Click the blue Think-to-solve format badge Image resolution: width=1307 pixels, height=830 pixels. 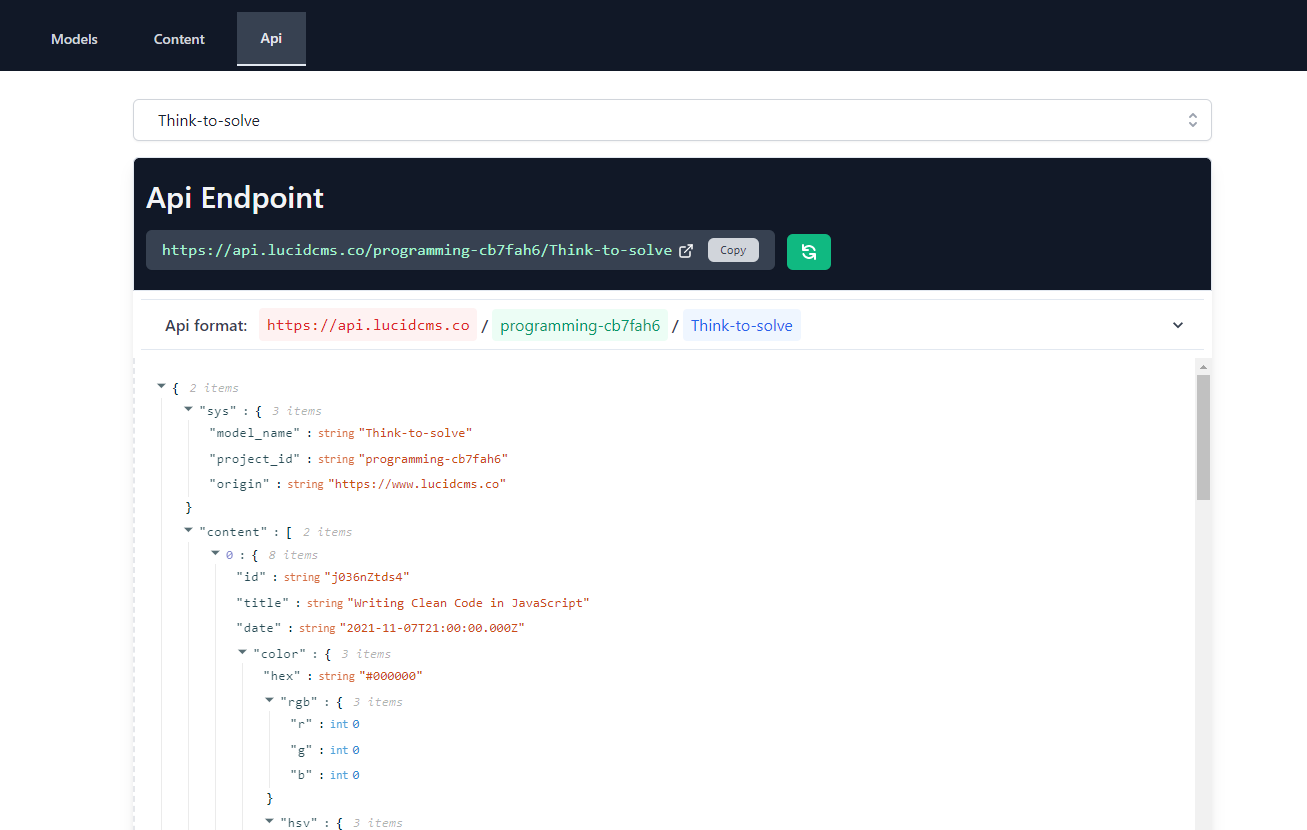point(742,325)
